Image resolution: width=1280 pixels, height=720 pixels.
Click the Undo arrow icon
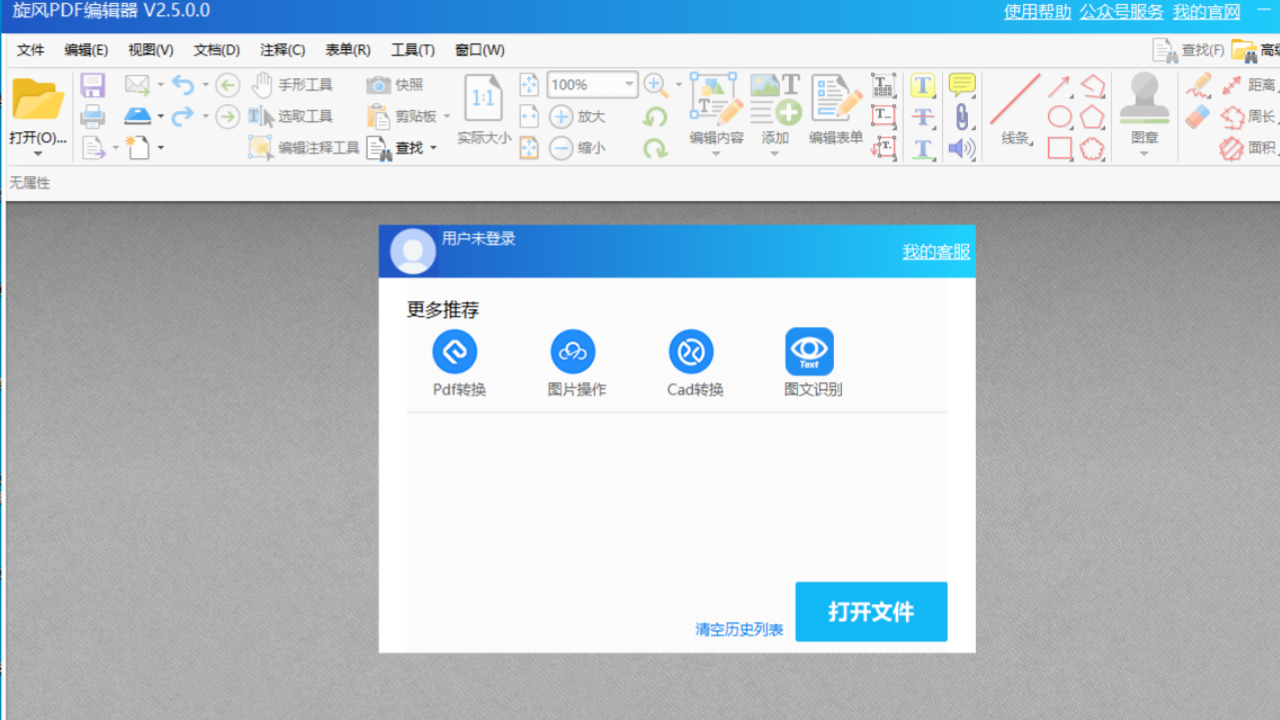[182, 85]
